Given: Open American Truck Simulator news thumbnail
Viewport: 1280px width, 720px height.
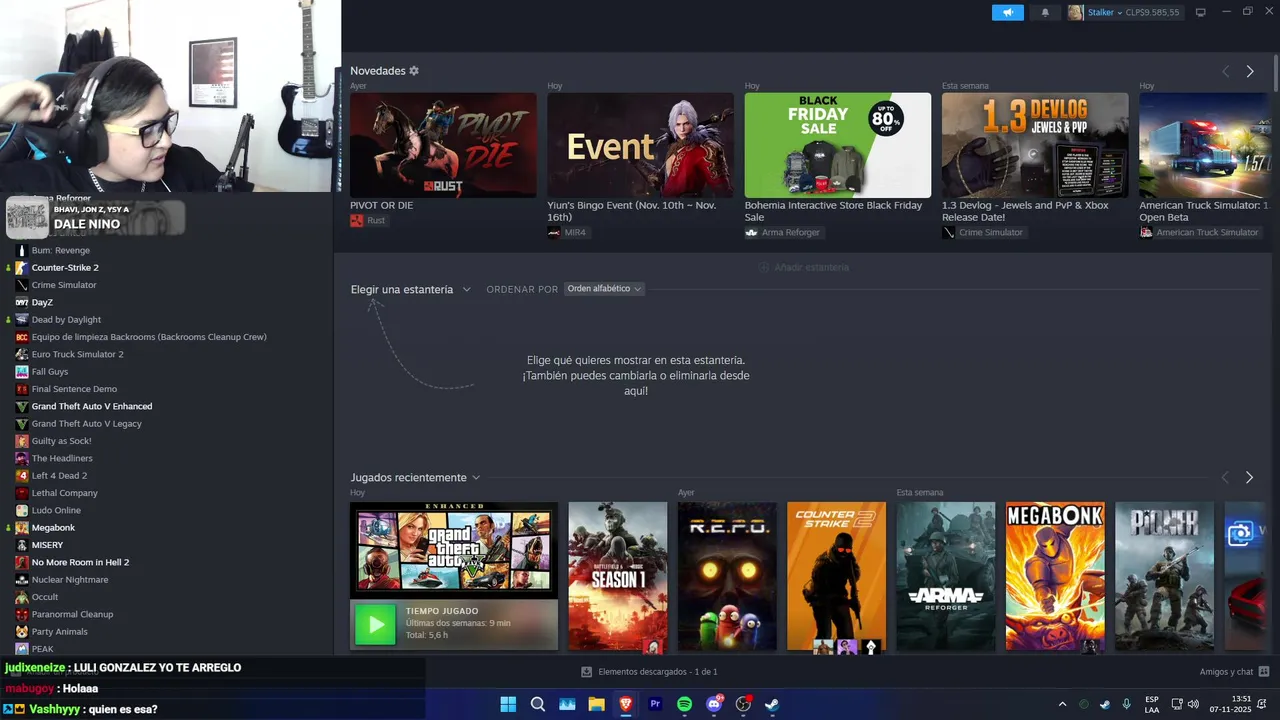Looking at the screenshot, I should point(1204,145).
